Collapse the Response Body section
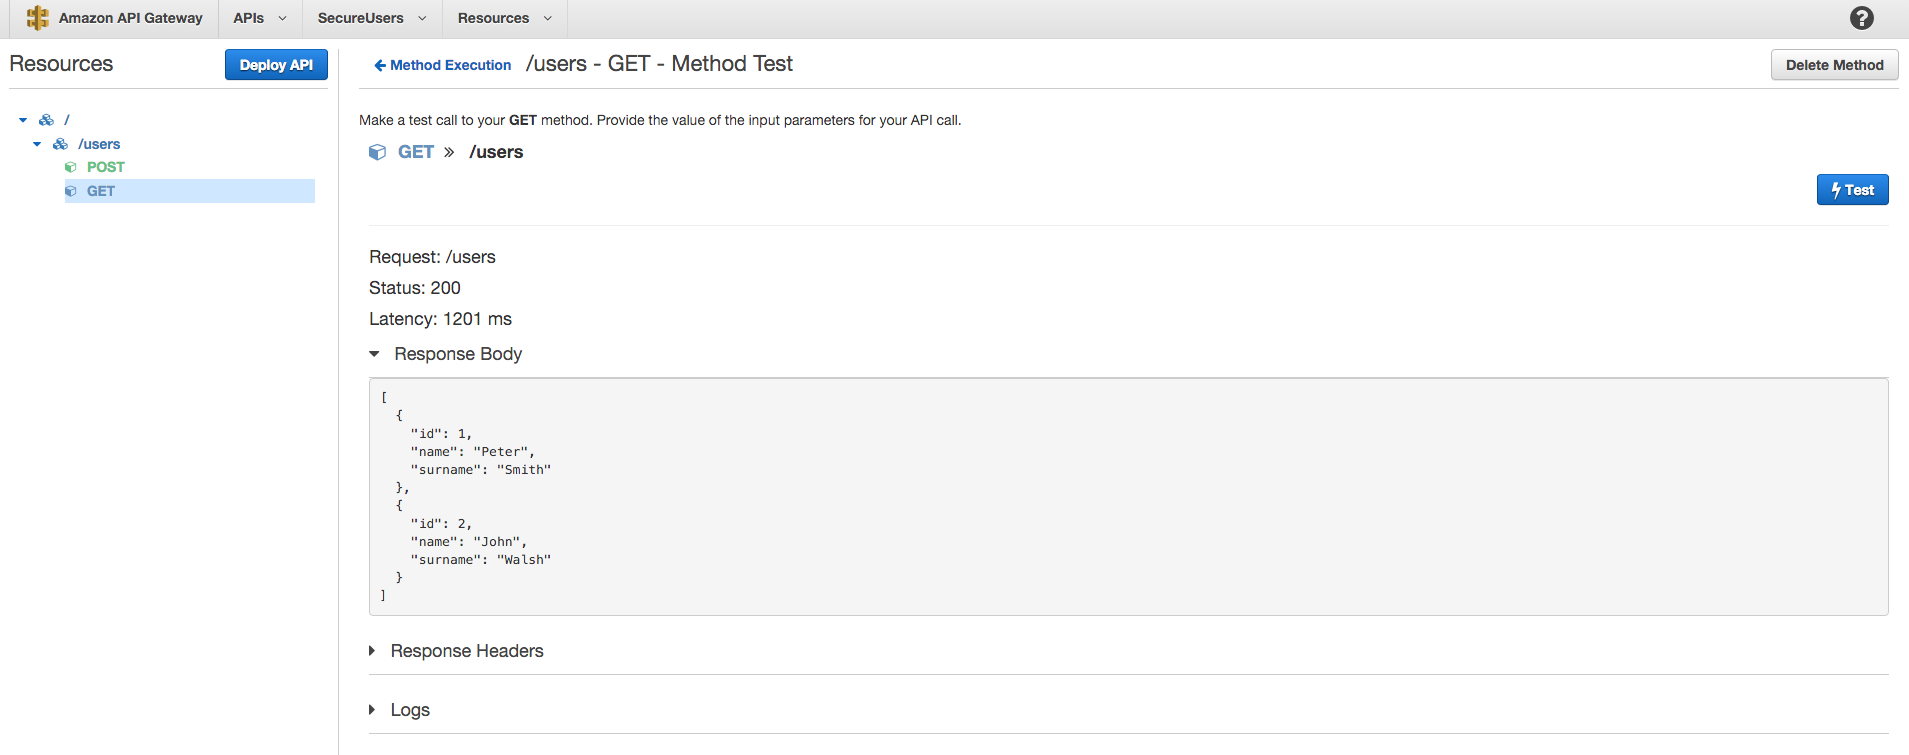The image size is (1909, 755). [x=375, y=354]
